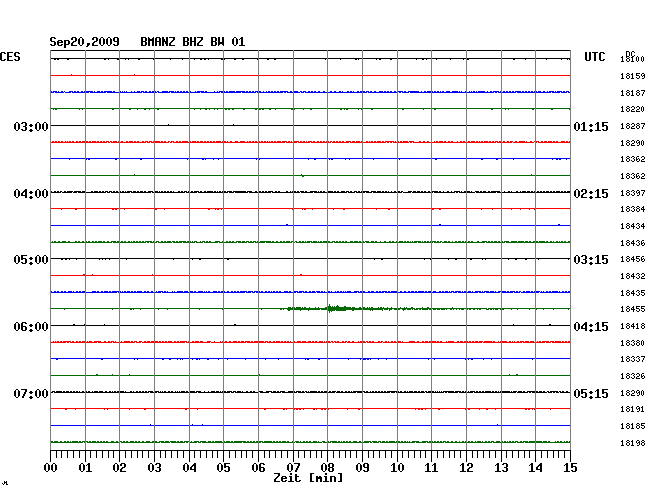
Task: Select DC offset value 18380
Action: 633,343
